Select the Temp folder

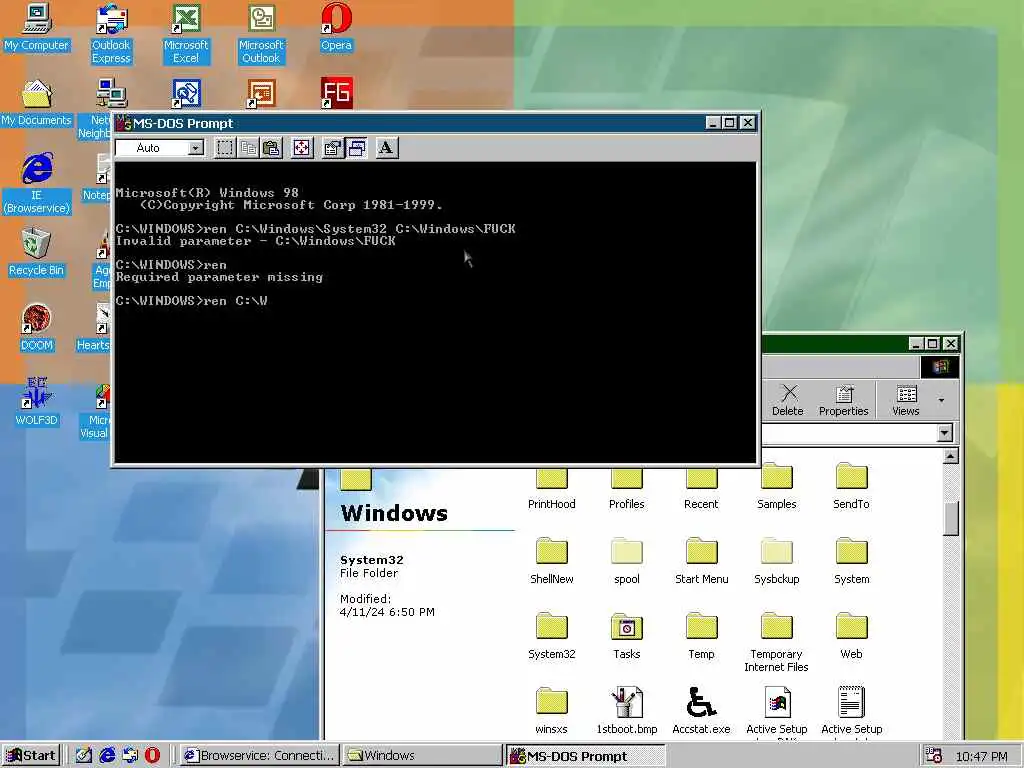701,637
